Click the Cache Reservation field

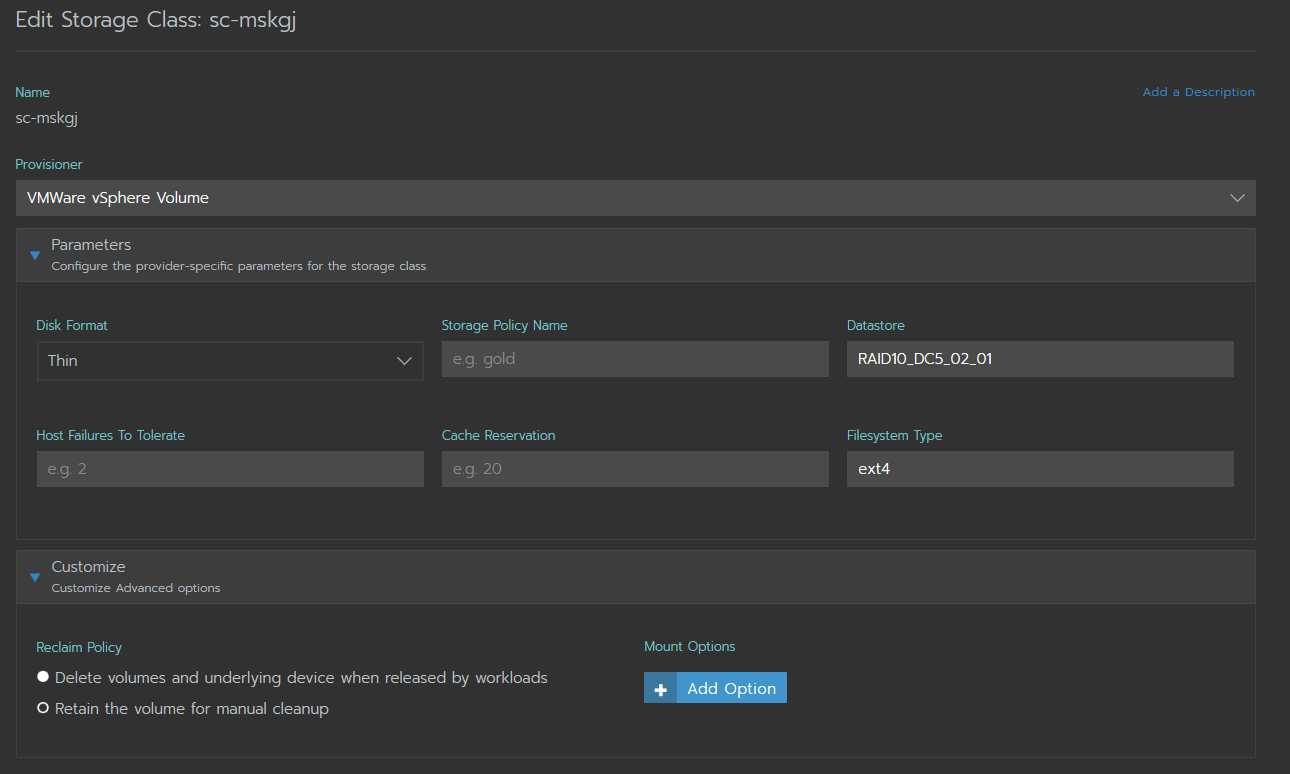(x=635, y=468)
